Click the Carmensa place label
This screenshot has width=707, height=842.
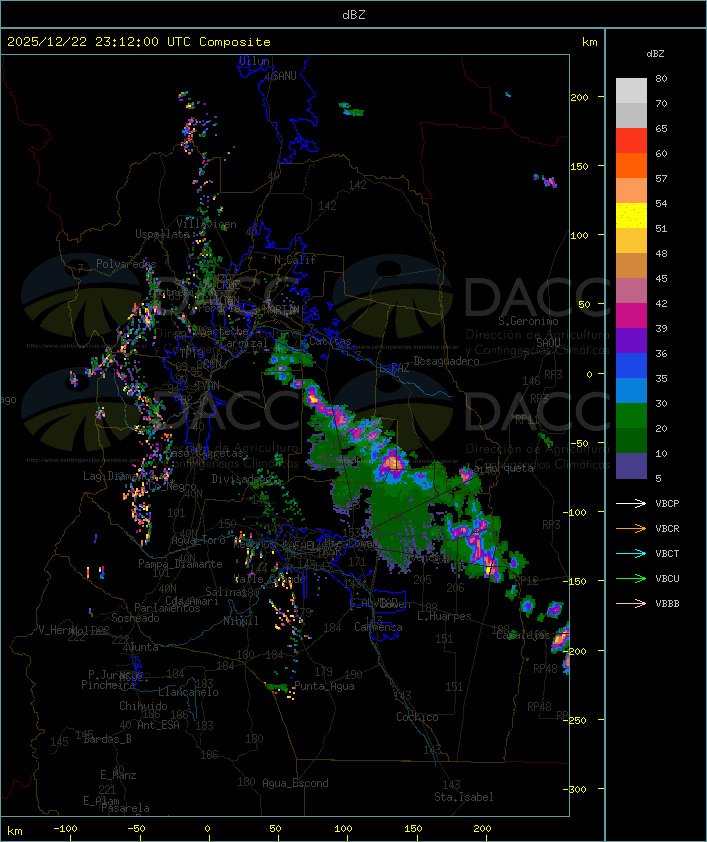click(378, 627)
